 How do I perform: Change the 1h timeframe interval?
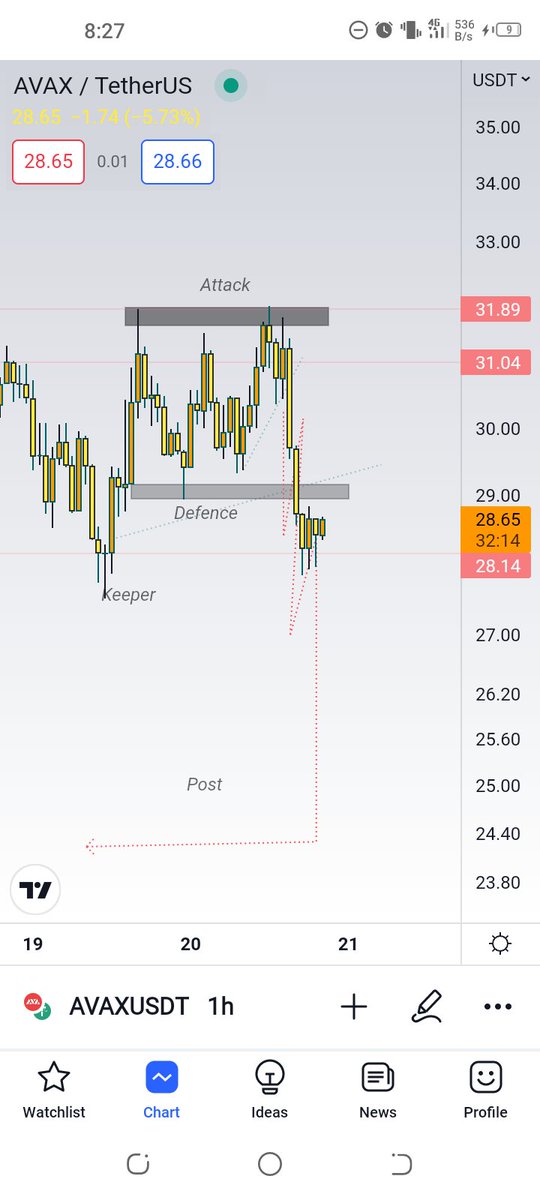[x=220, y=1006]
